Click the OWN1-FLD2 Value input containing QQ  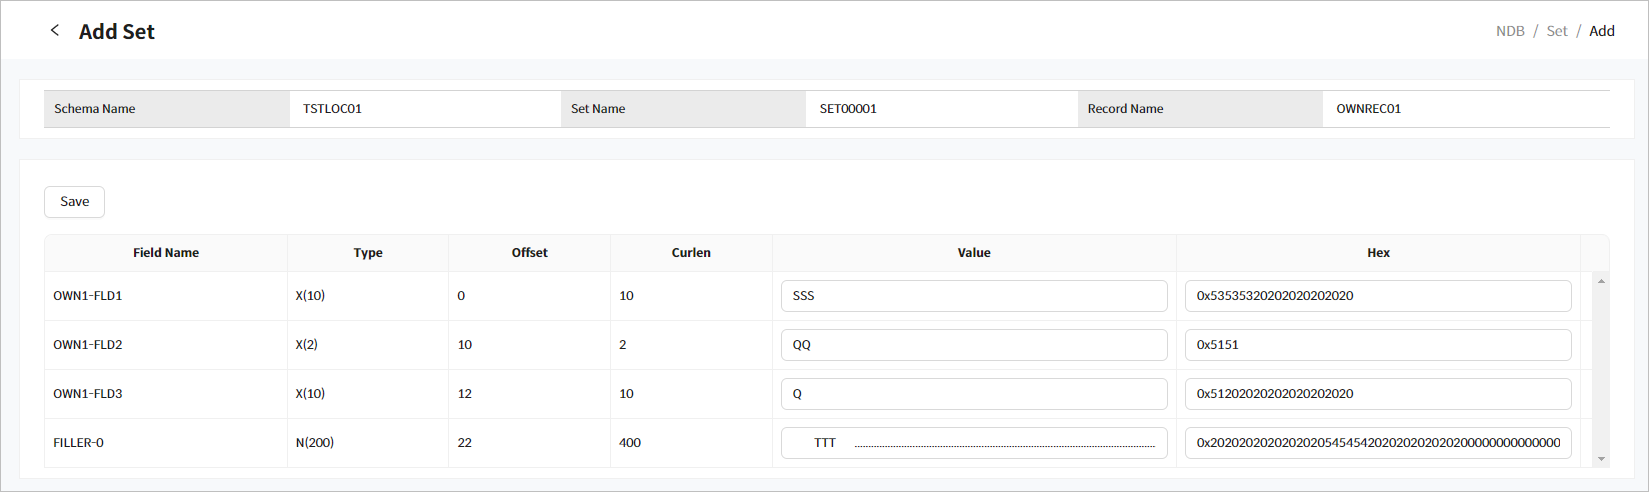pyautogui.click(x=973, y=345)
